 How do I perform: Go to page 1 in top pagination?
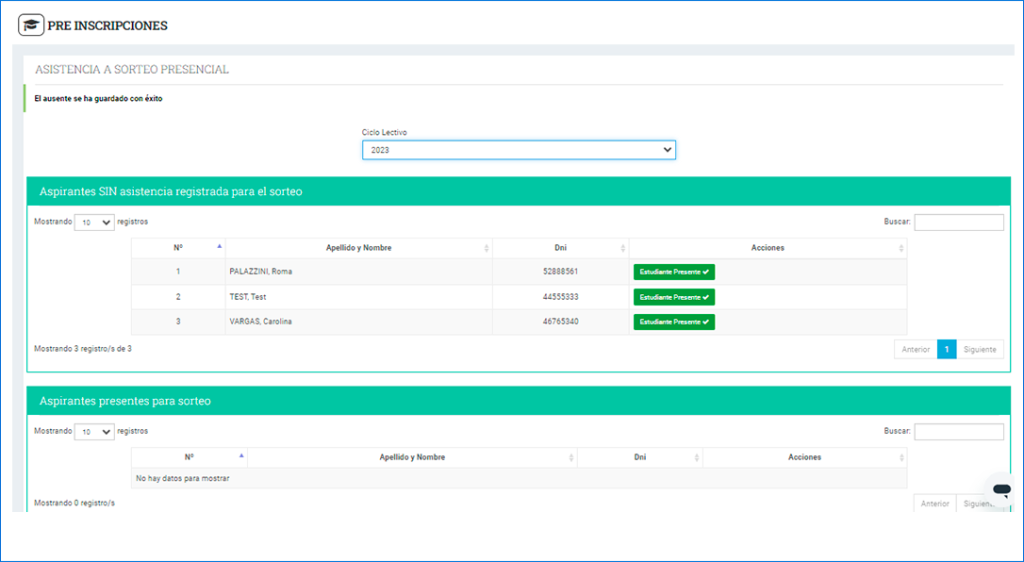tap(946, 349)
